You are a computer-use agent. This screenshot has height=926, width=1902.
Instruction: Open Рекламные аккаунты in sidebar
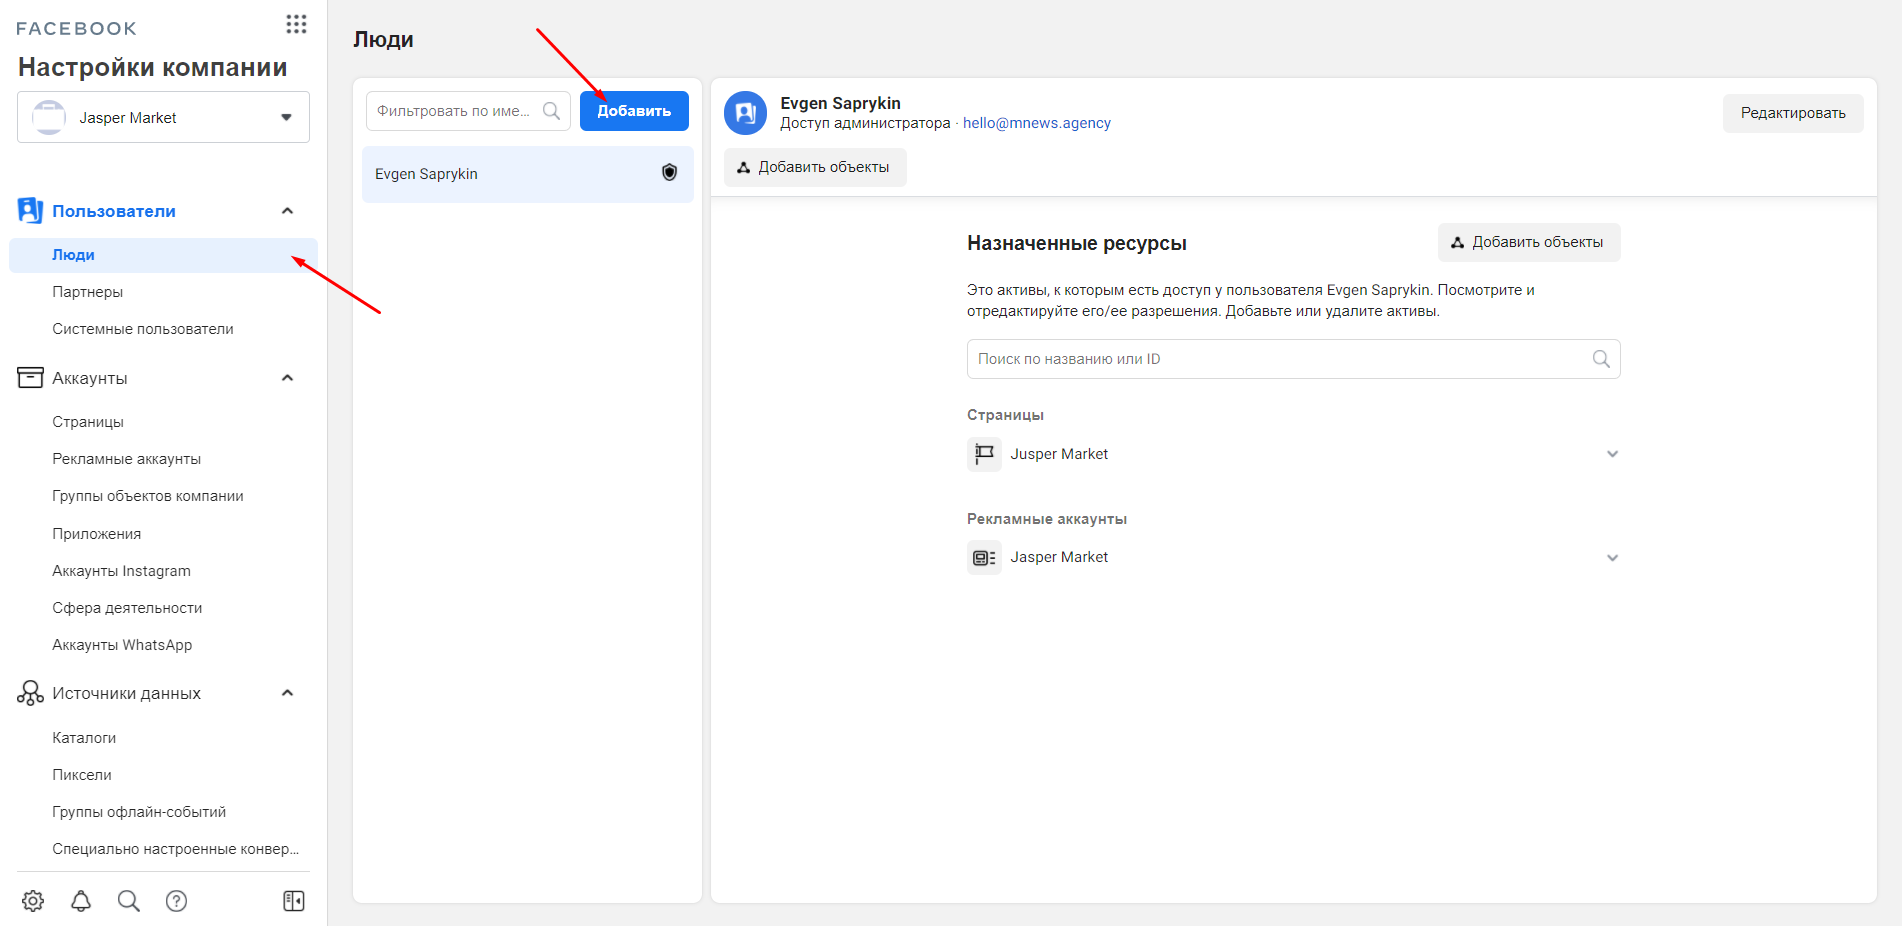click(127, 459)
